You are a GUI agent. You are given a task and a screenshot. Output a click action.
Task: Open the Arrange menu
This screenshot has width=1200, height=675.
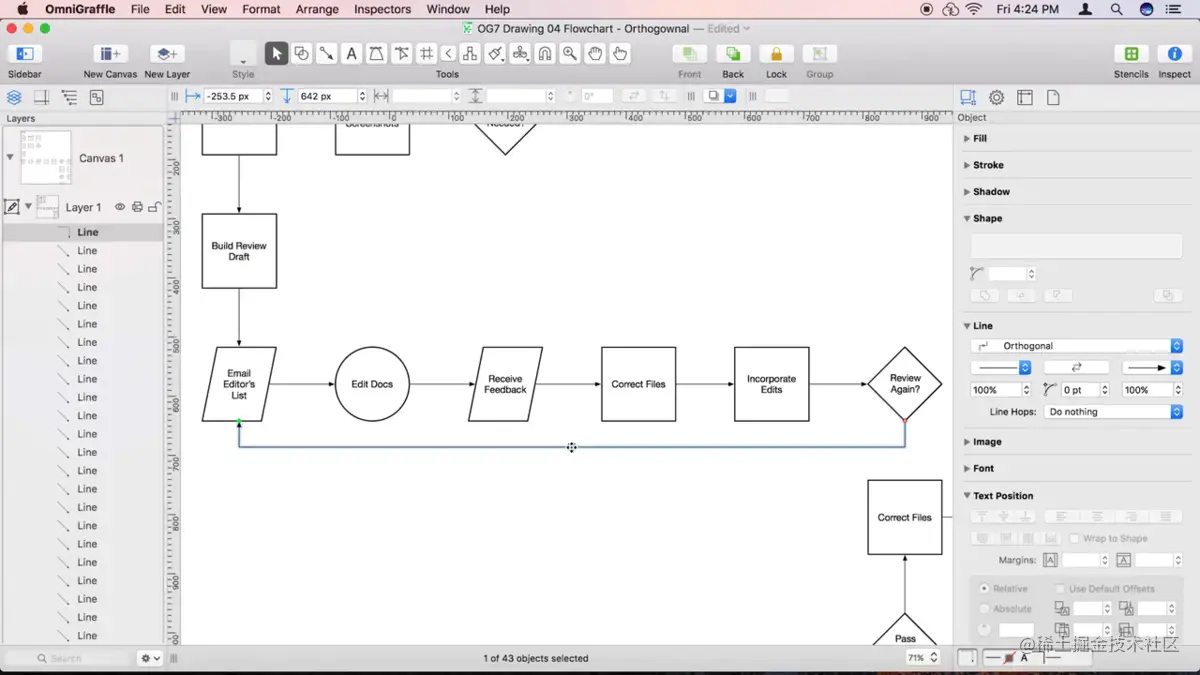[x=317, y=9]
